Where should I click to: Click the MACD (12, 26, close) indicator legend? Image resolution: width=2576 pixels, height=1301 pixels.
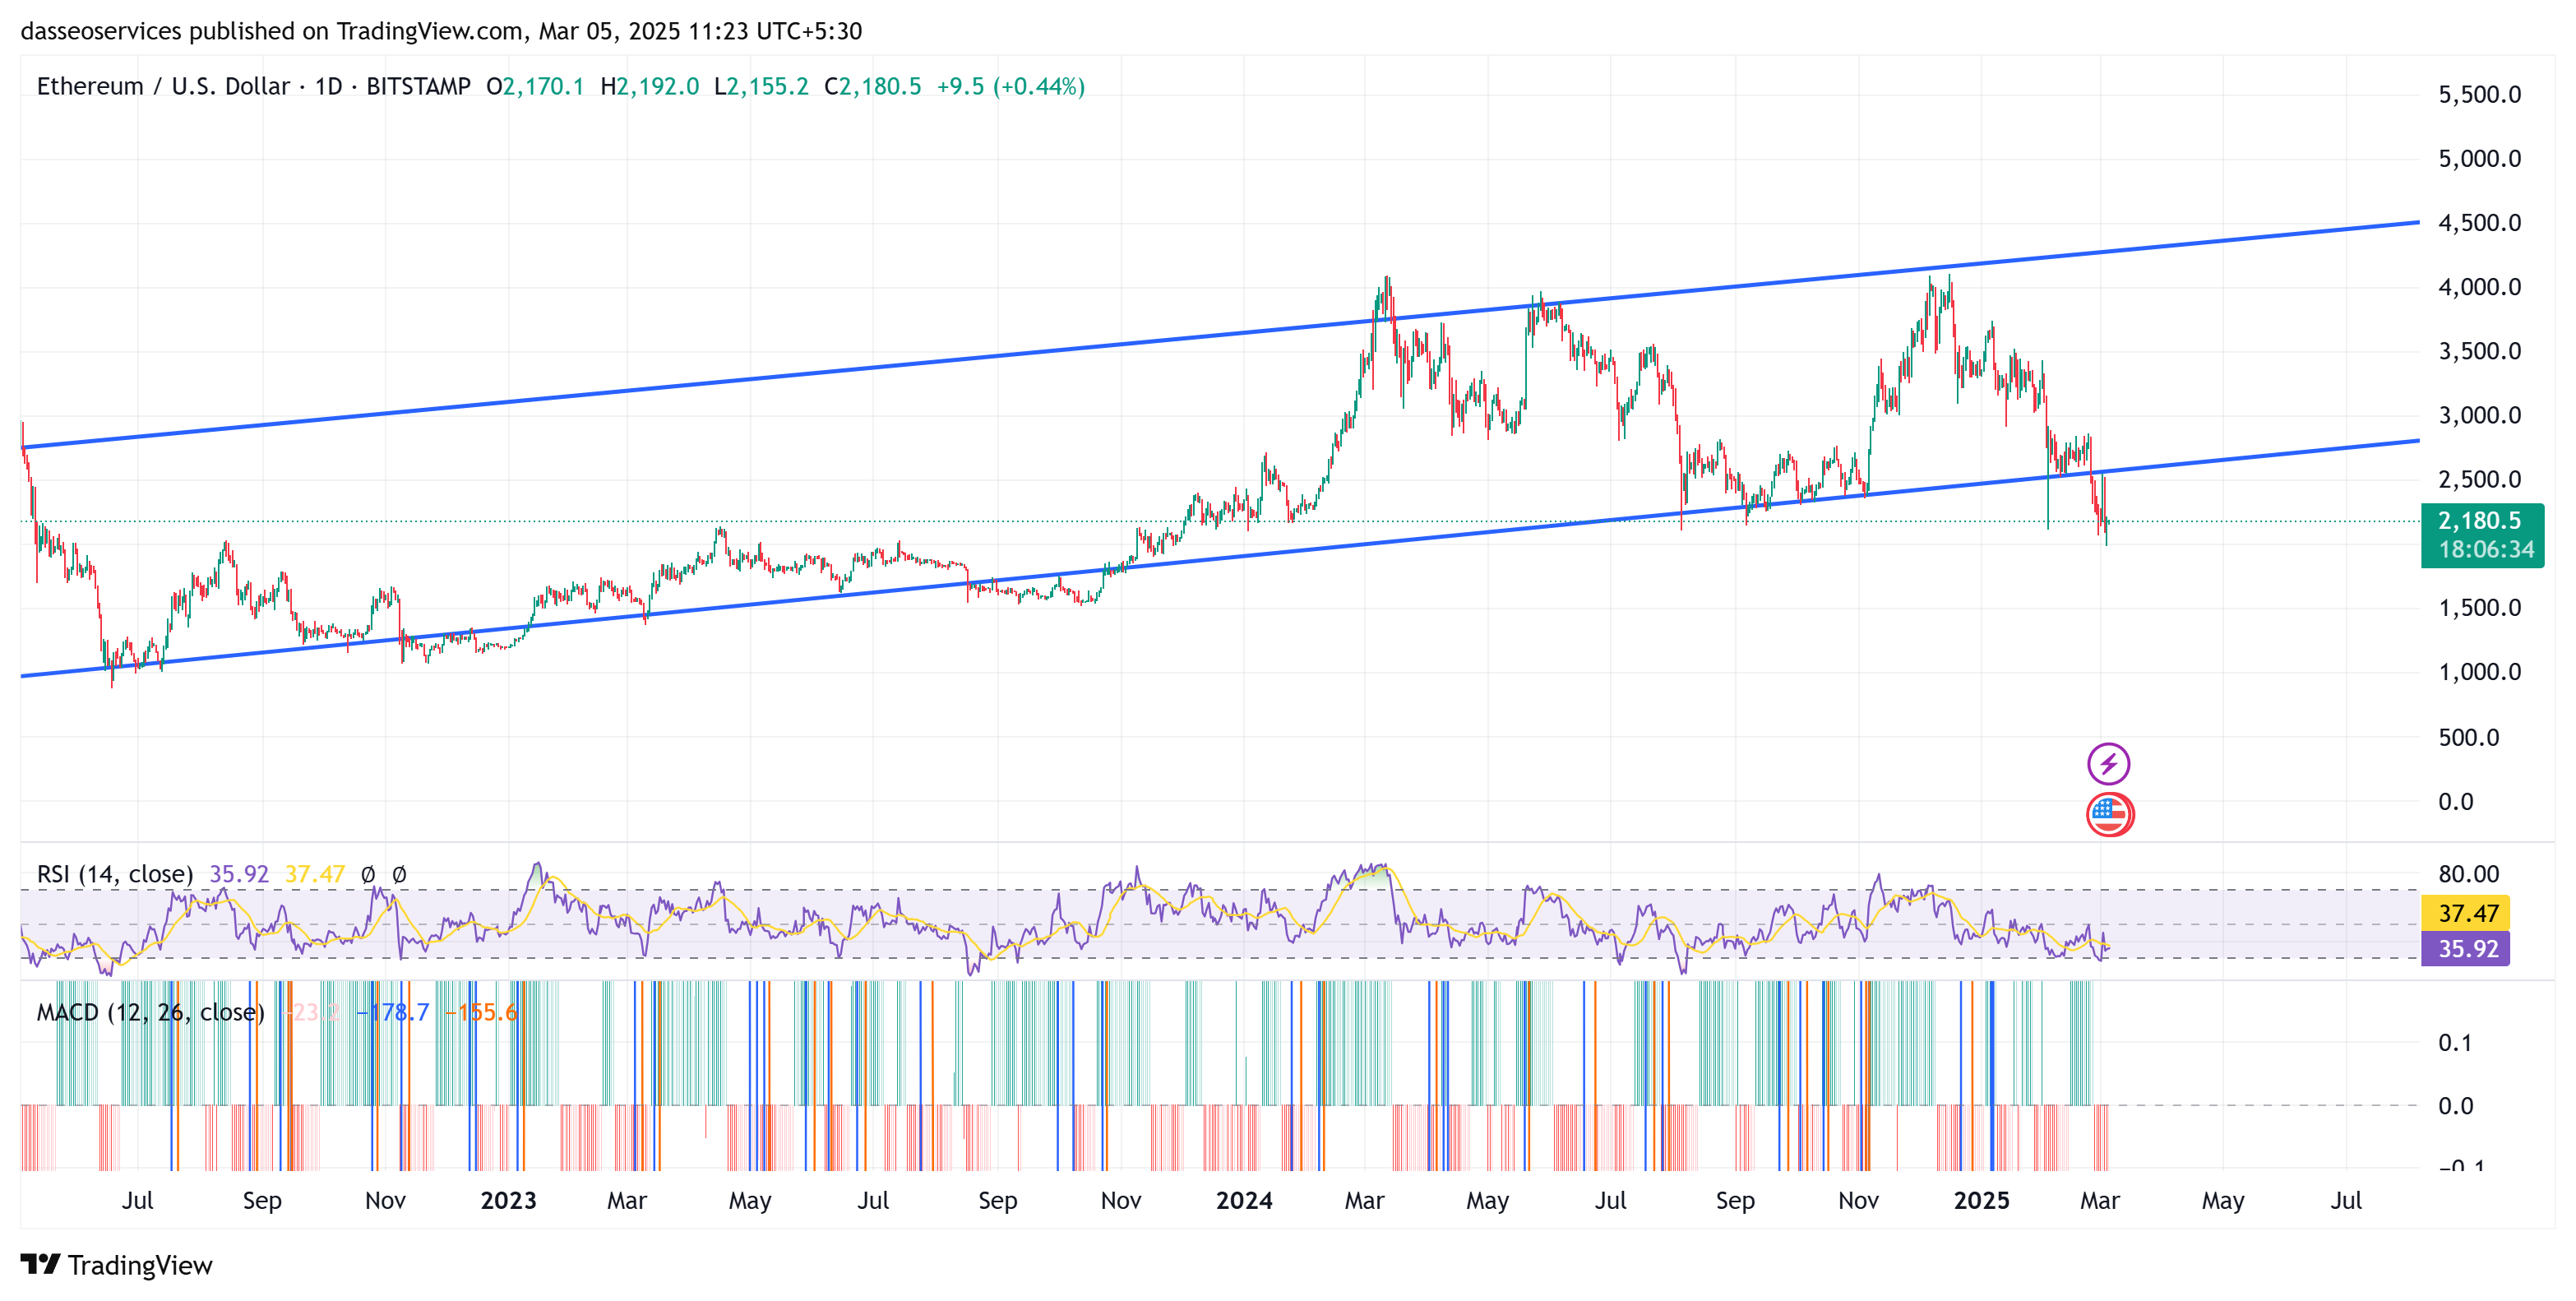tap(150, 1012)
